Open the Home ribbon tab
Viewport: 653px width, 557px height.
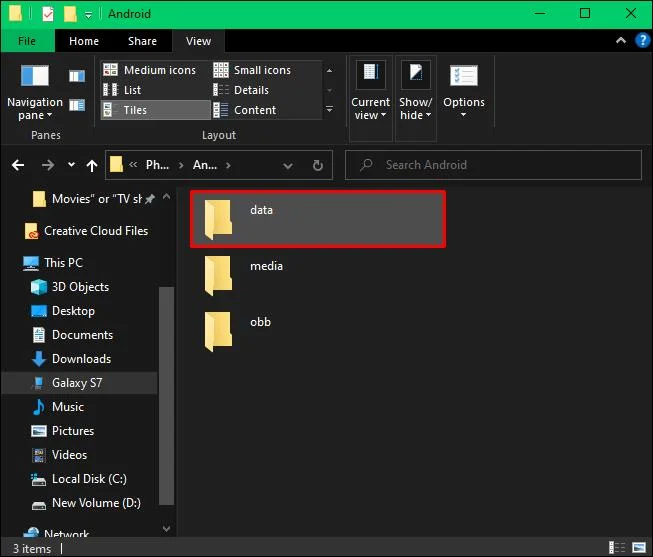point(84,41)
